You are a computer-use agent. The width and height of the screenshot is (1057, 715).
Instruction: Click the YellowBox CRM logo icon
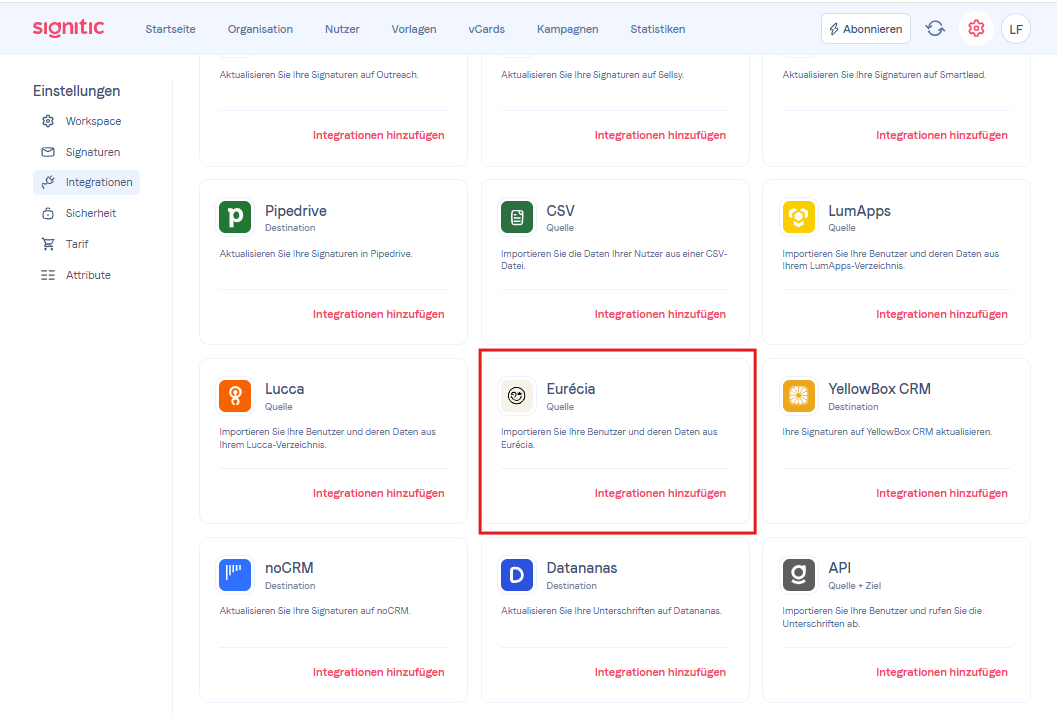click(798, 396)
